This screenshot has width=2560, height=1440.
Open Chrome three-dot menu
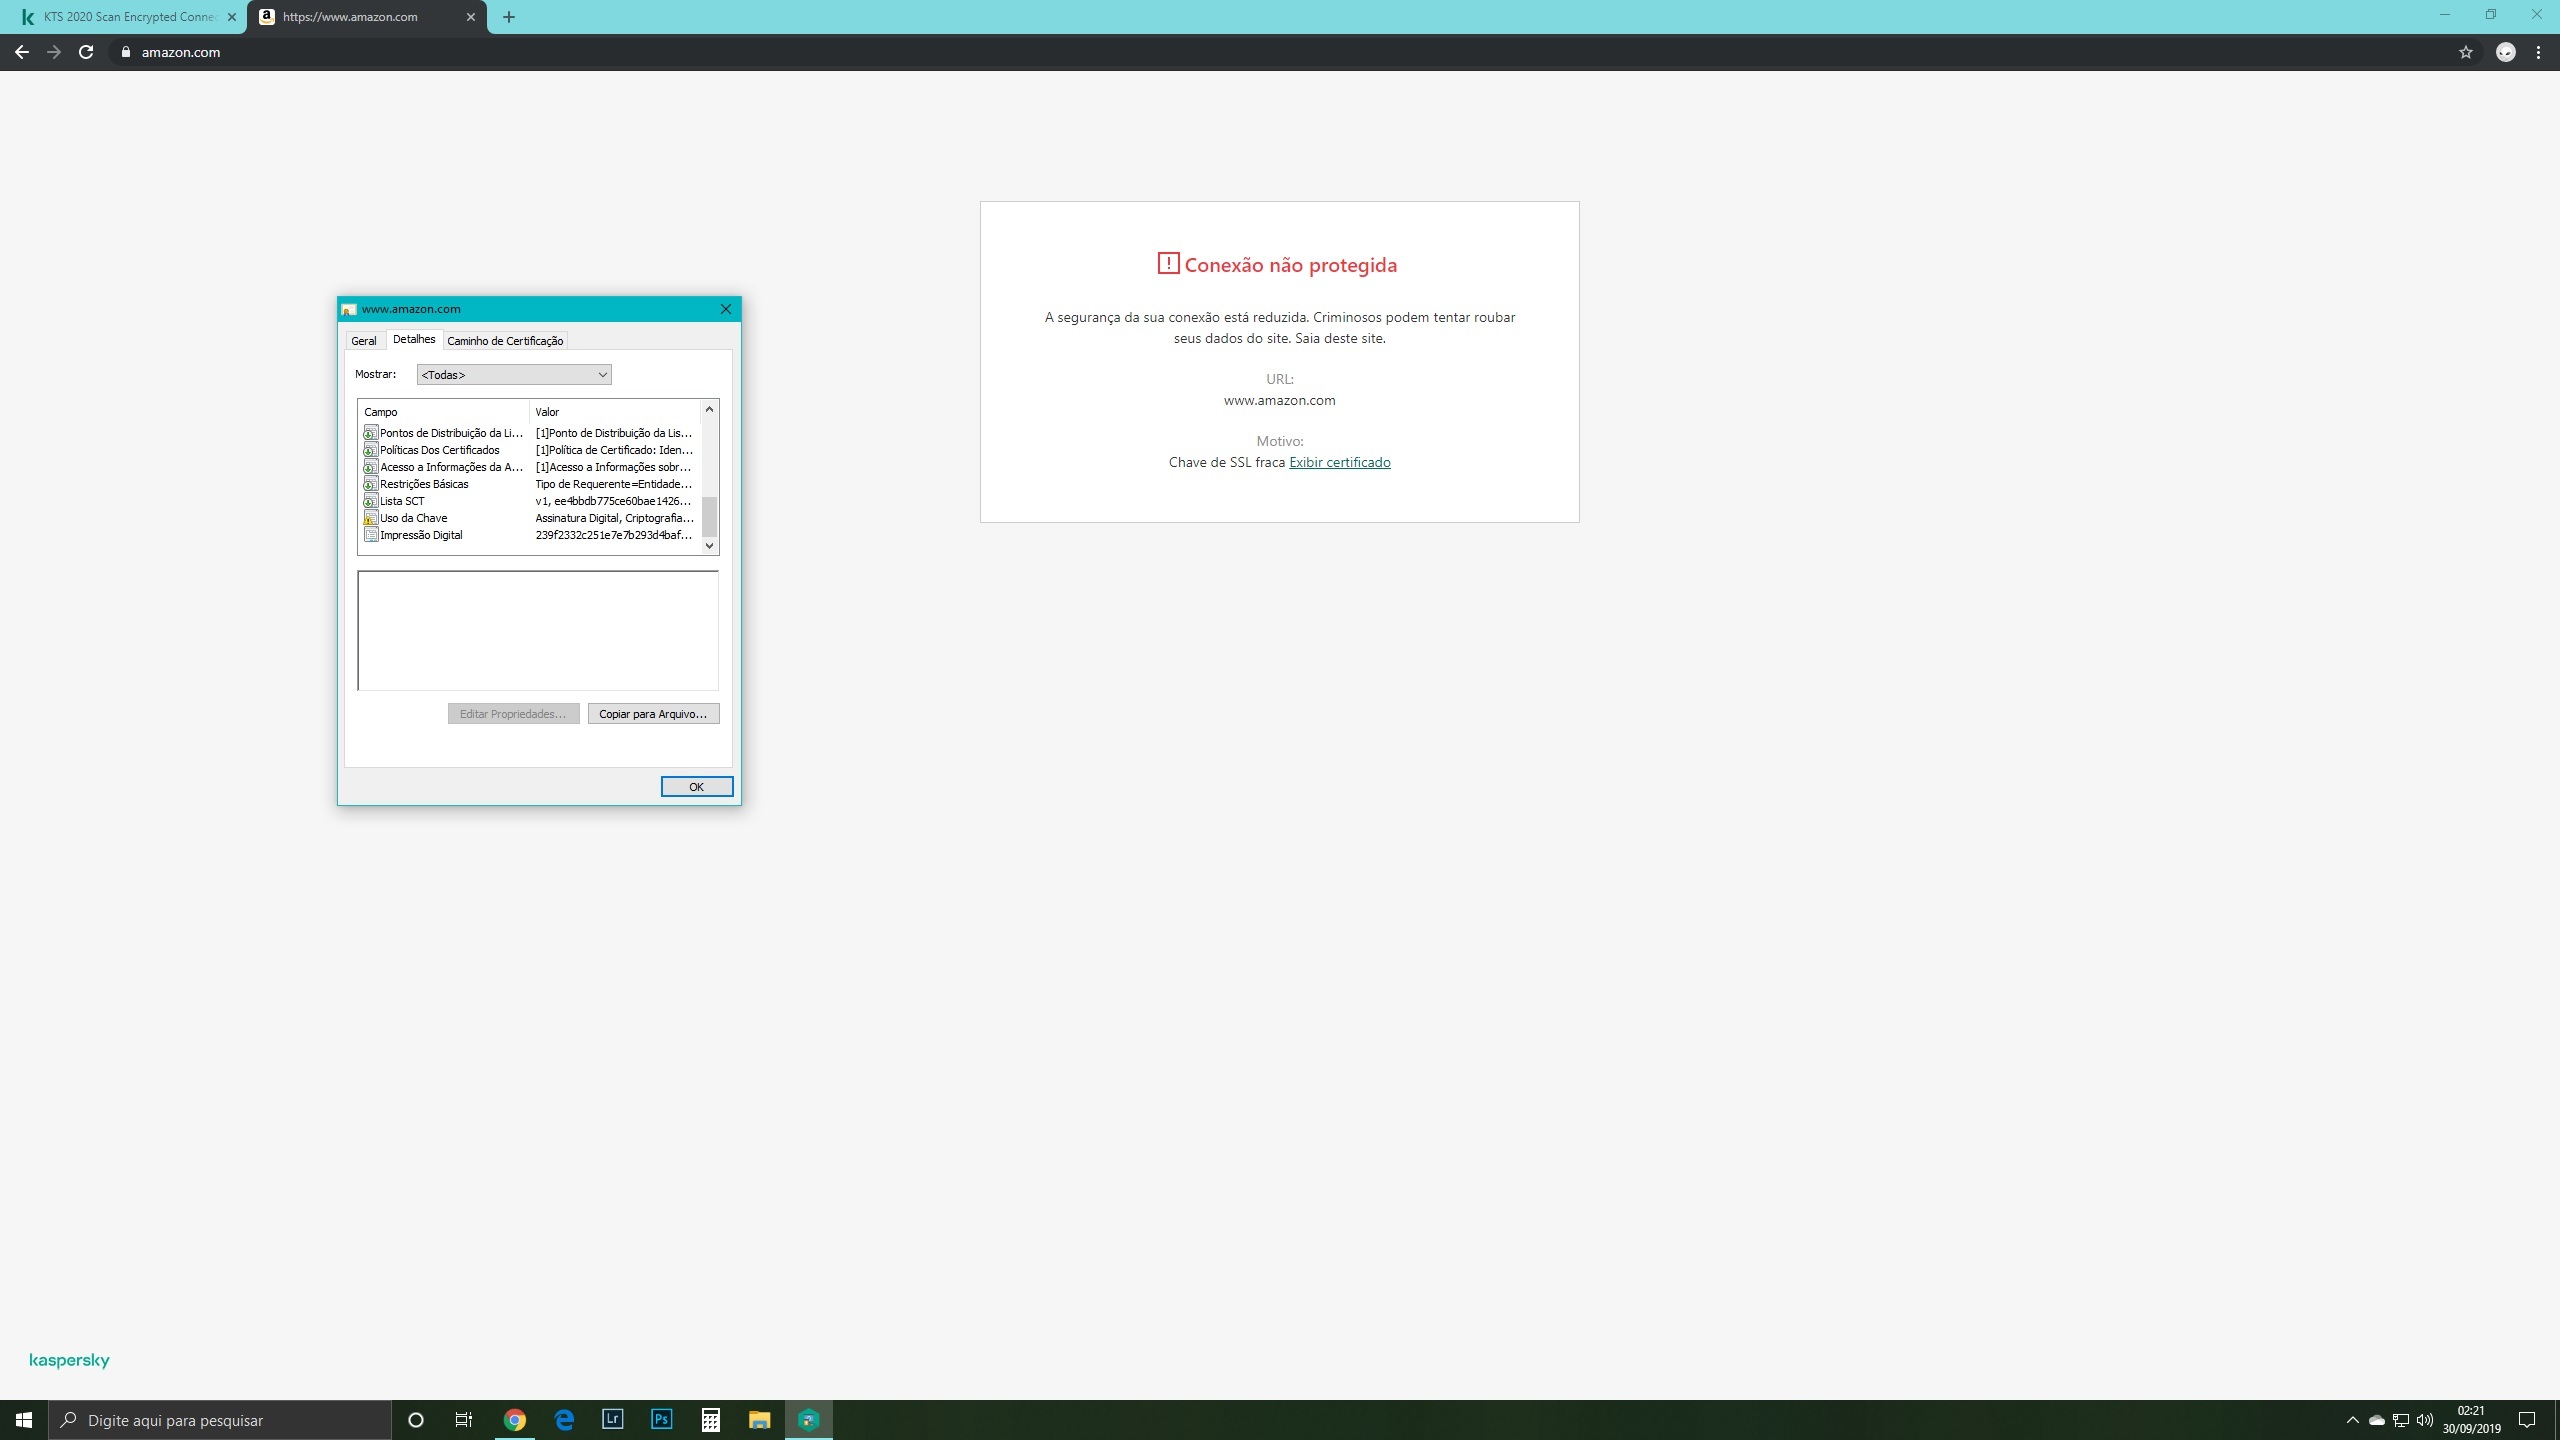tap(2538, 53)
